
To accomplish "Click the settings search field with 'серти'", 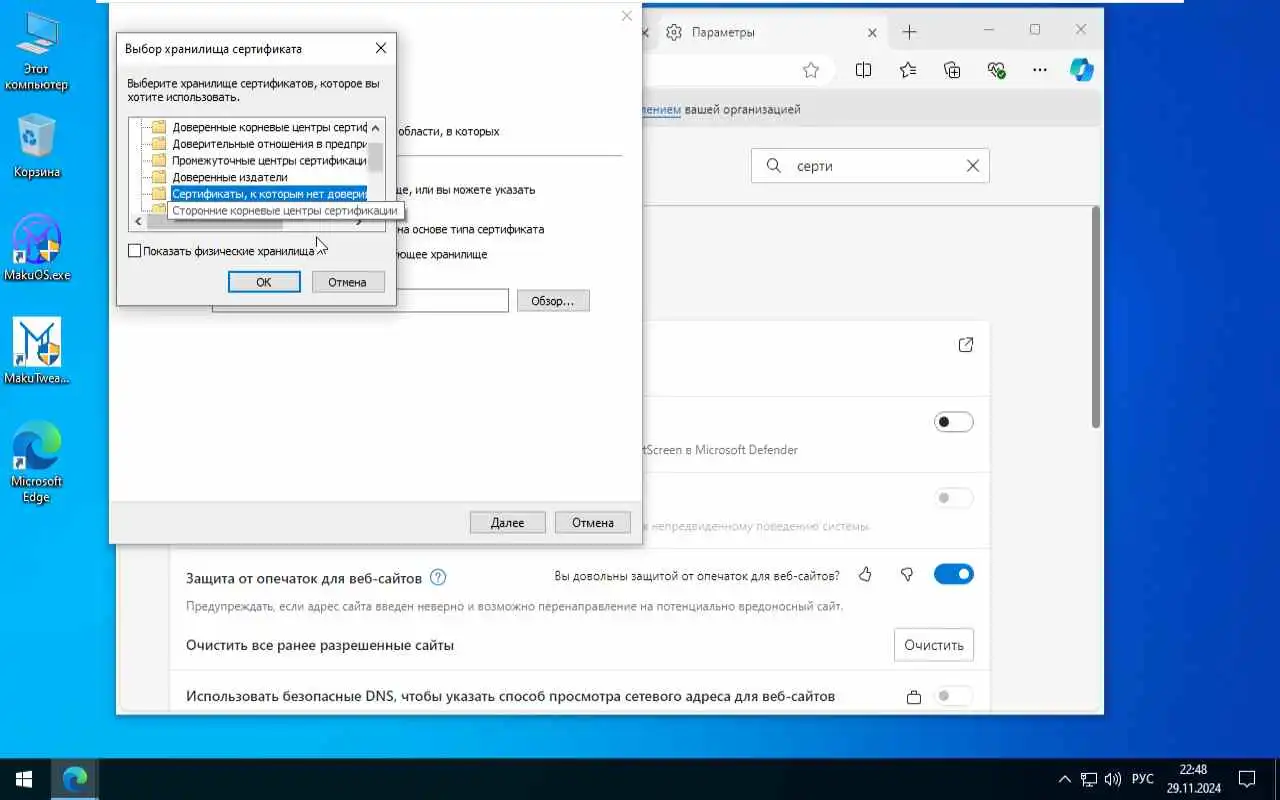I will (x=870, y=166).
